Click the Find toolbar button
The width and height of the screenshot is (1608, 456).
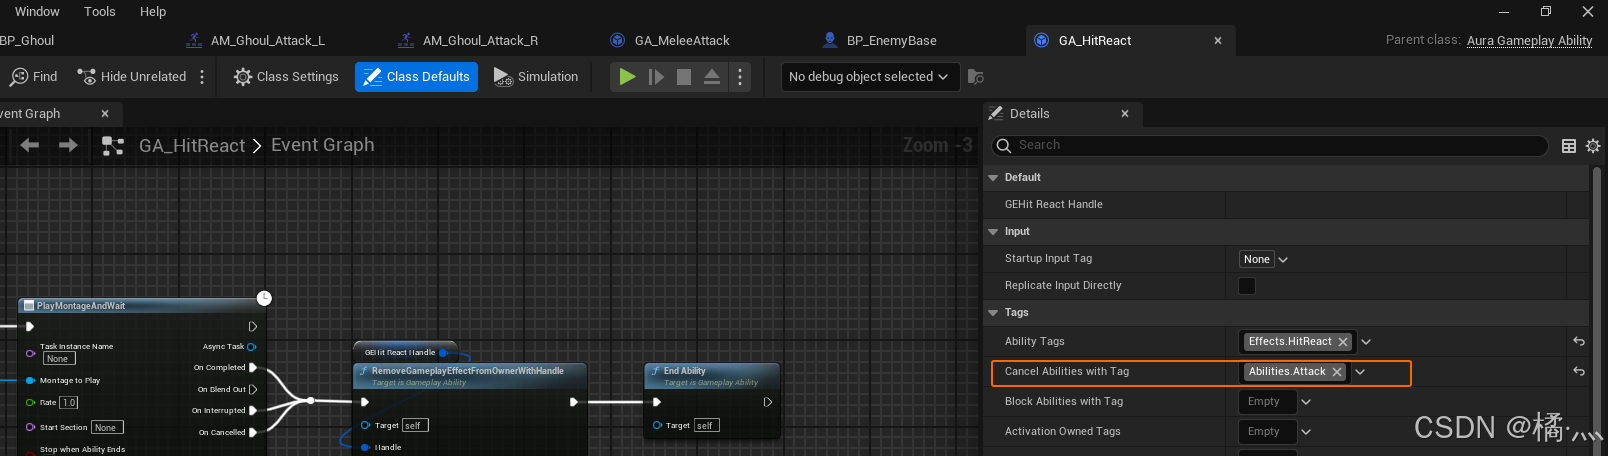34,77
